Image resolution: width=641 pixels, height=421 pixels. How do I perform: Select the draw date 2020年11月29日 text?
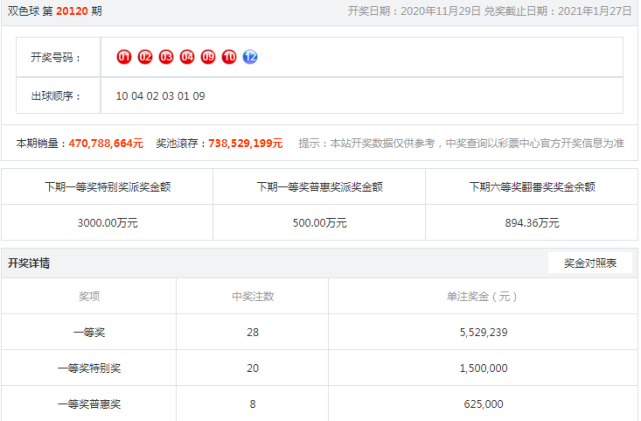[440, 11]
